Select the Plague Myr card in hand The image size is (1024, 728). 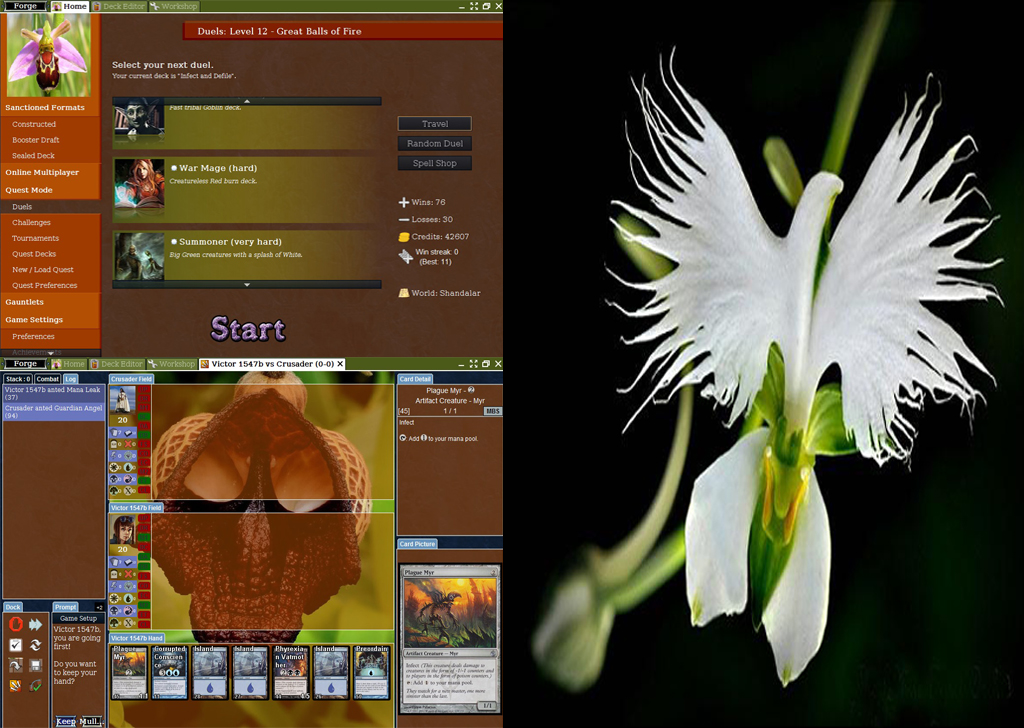(x=129, y=672)
